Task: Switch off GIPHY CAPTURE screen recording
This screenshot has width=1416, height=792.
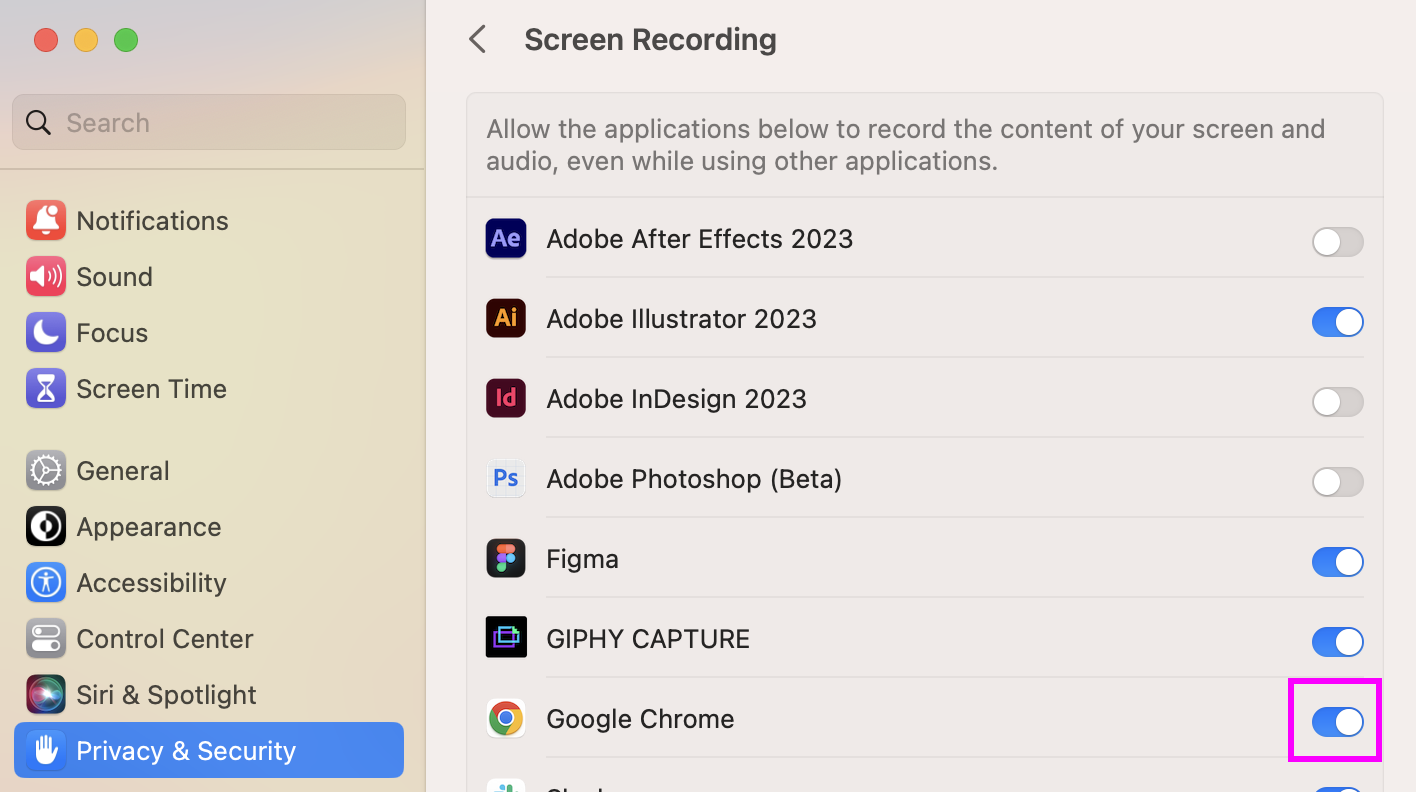Action: [1337, 642]
